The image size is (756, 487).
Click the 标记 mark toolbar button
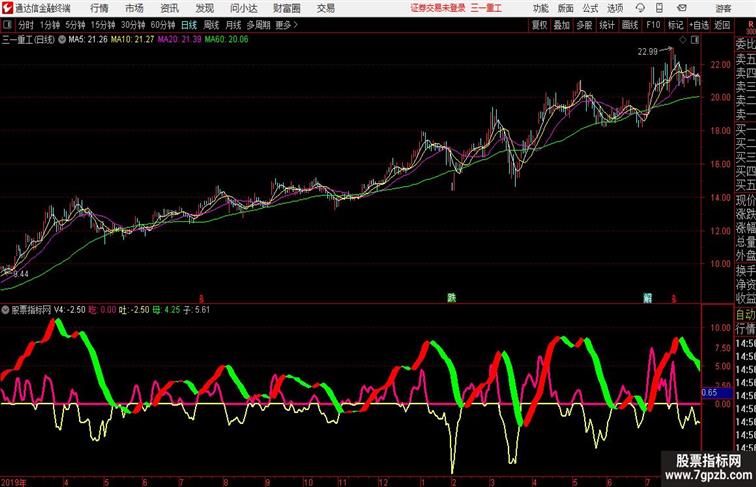coord(675,25)
